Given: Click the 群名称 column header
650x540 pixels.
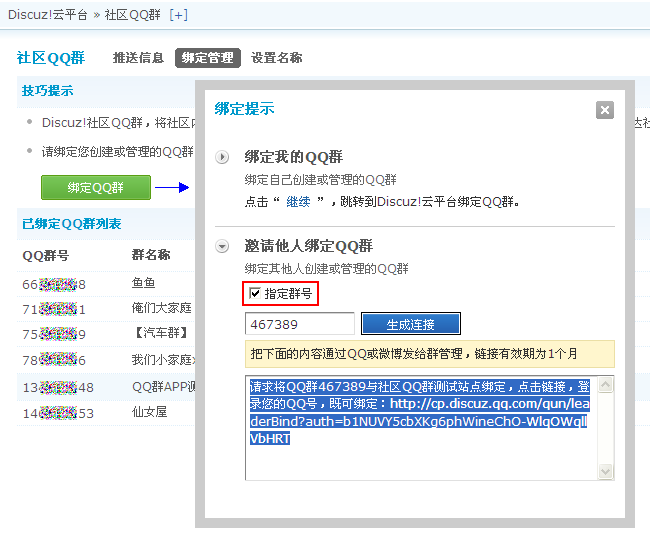Looking at the screenshot, I should tap(151, 255).
